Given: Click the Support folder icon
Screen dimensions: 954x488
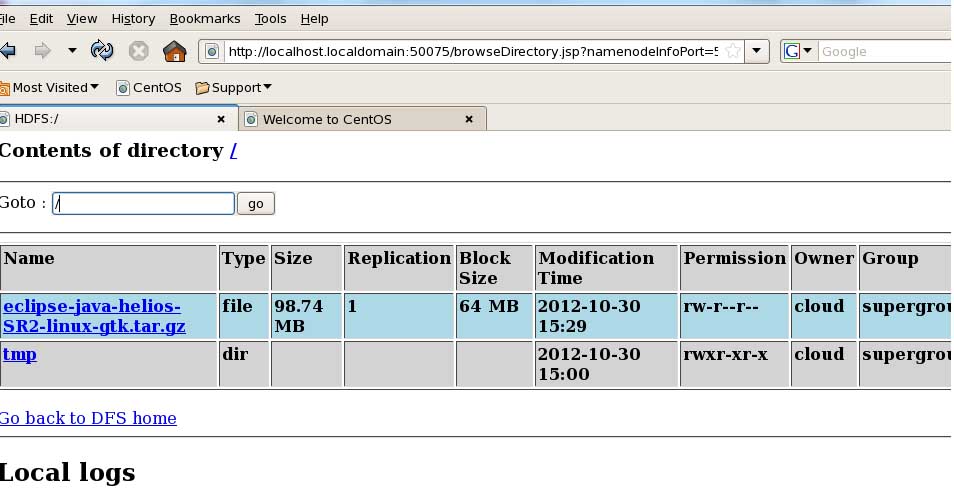Looking at the screenshot, I should (202, 88).
